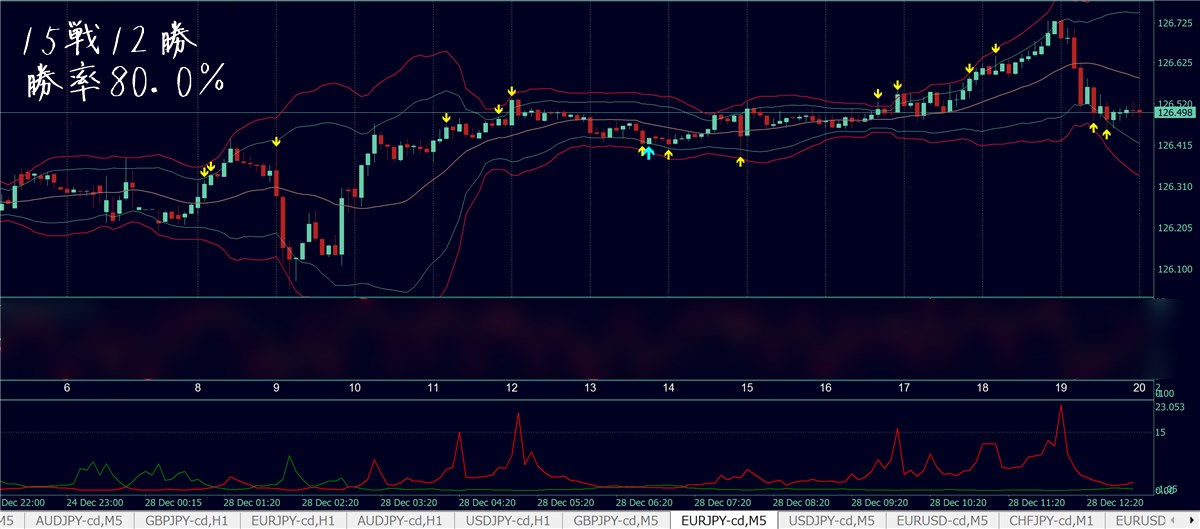Open the USDJPY-cd,H1 chart tab
Image resolution: width=1200 pixels, height=529 pixels.
508,521
